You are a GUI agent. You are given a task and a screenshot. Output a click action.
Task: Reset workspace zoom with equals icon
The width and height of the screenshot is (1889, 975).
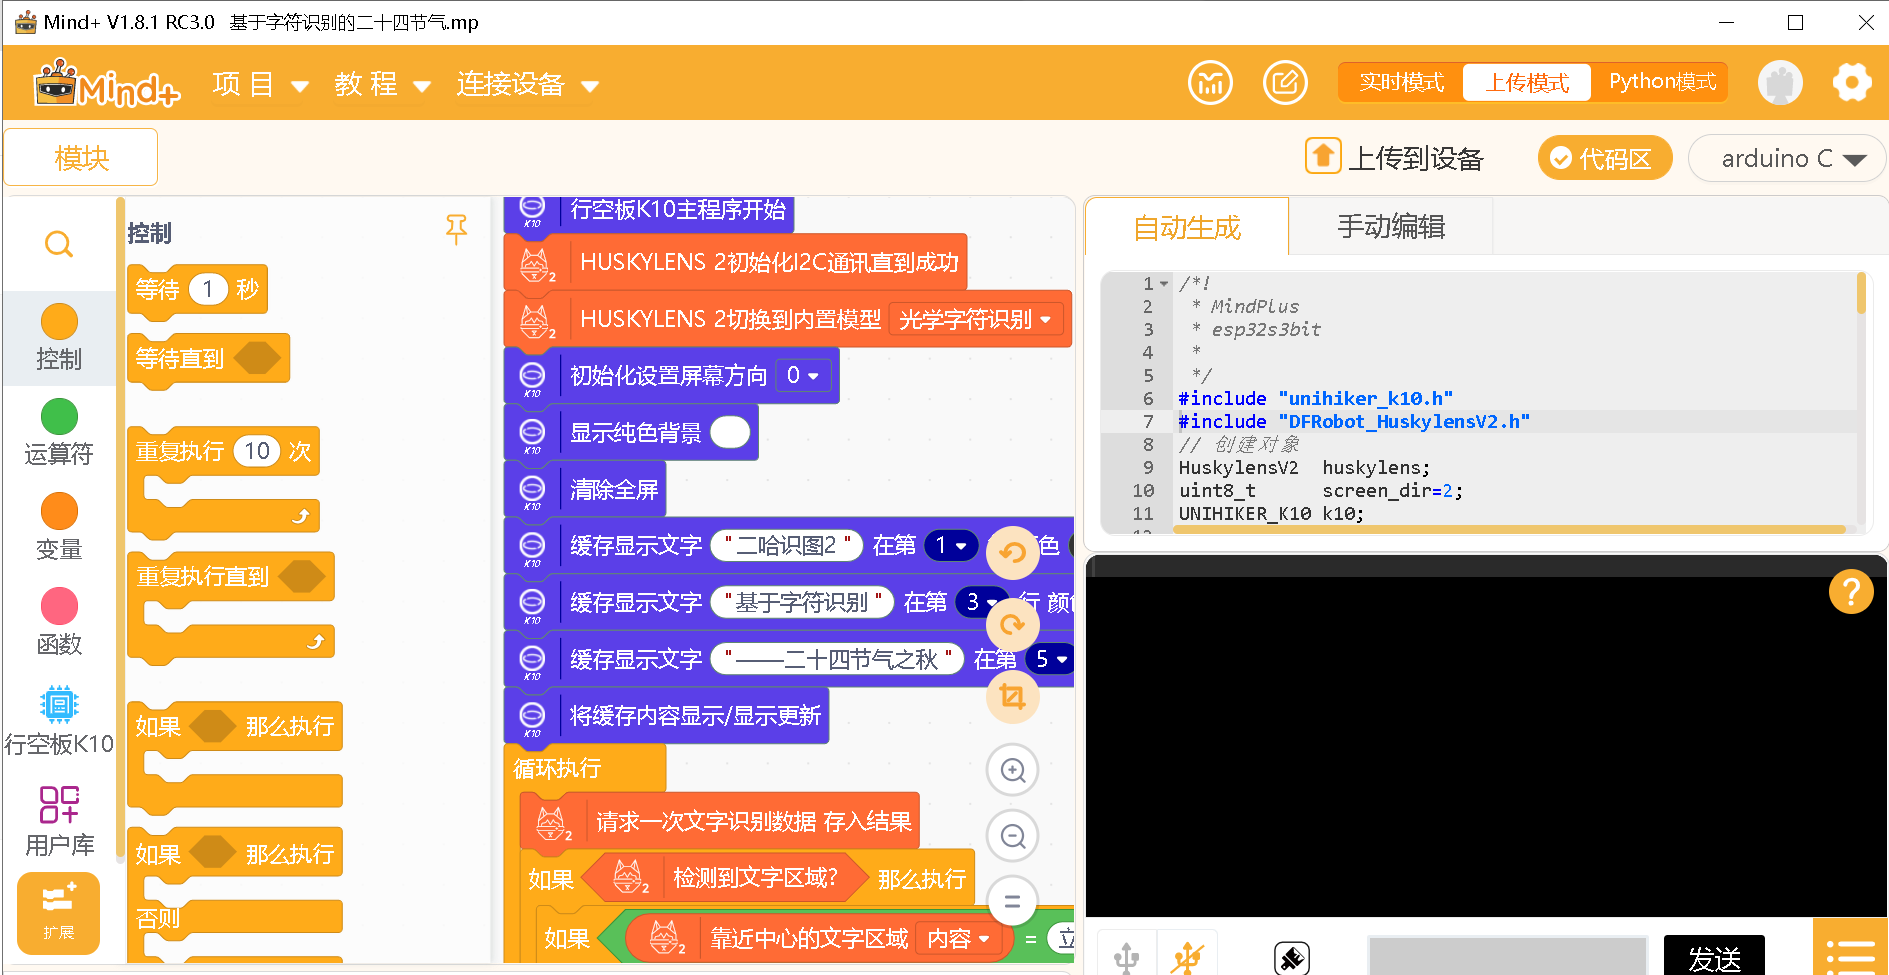pos(1012,901)
